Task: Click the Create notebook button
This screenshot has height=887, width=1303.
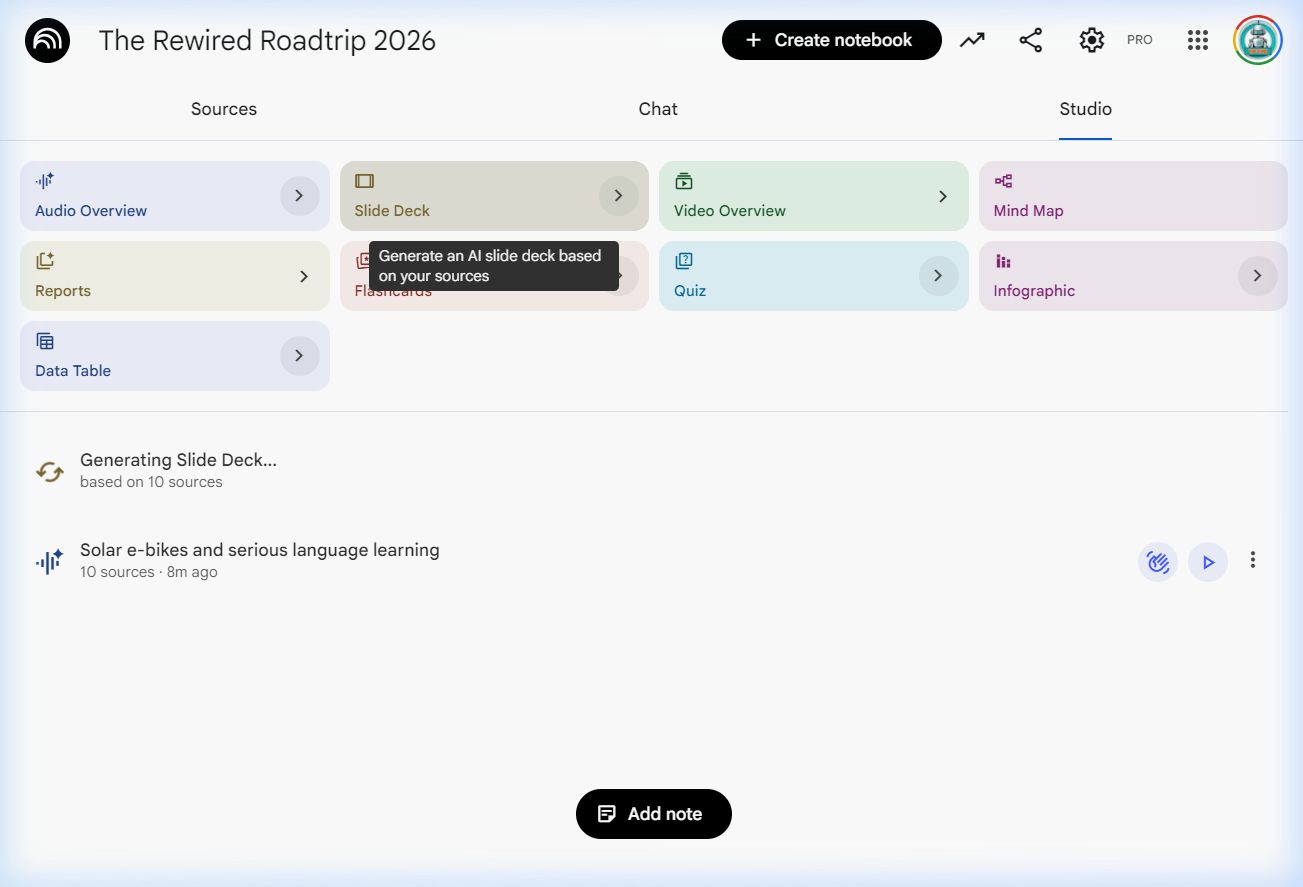Action: 831,40
